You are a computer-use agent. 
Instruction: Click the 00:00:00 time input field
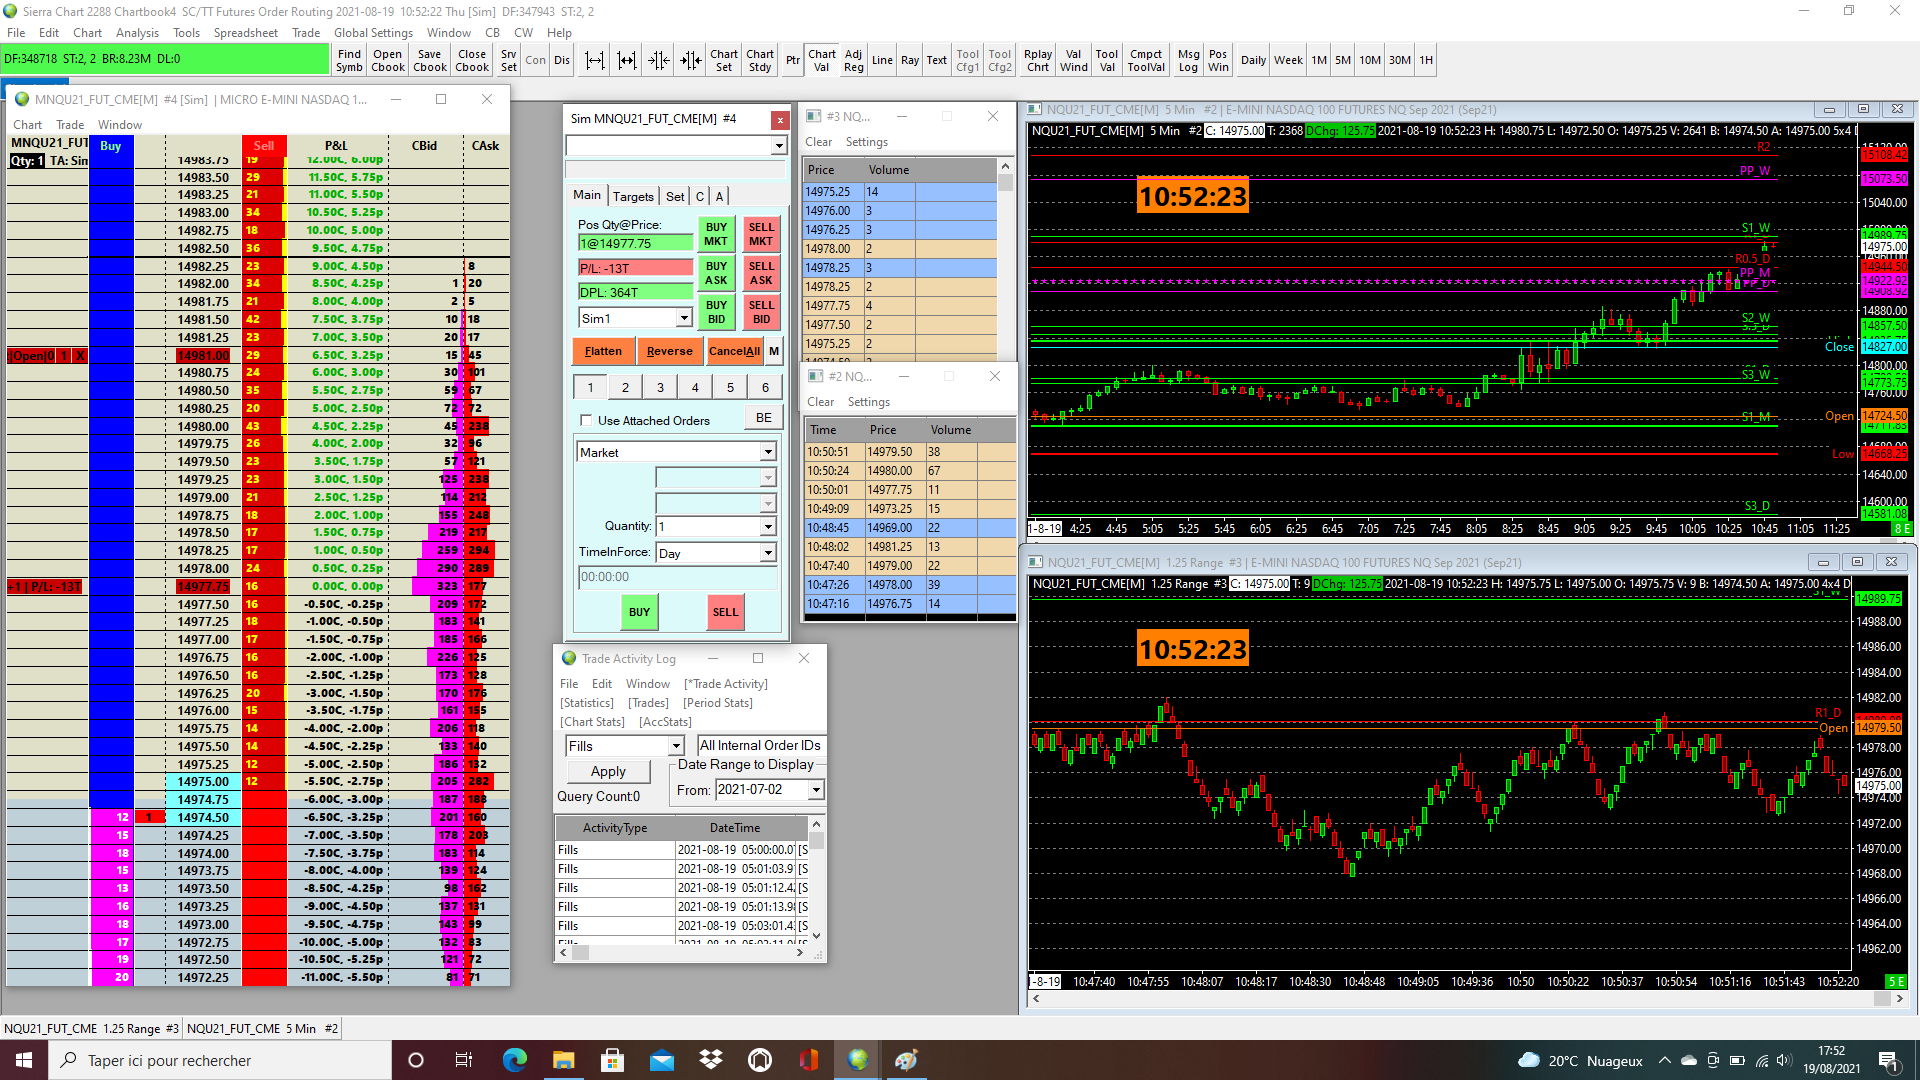pyautogui.click(x=678, y=577)
